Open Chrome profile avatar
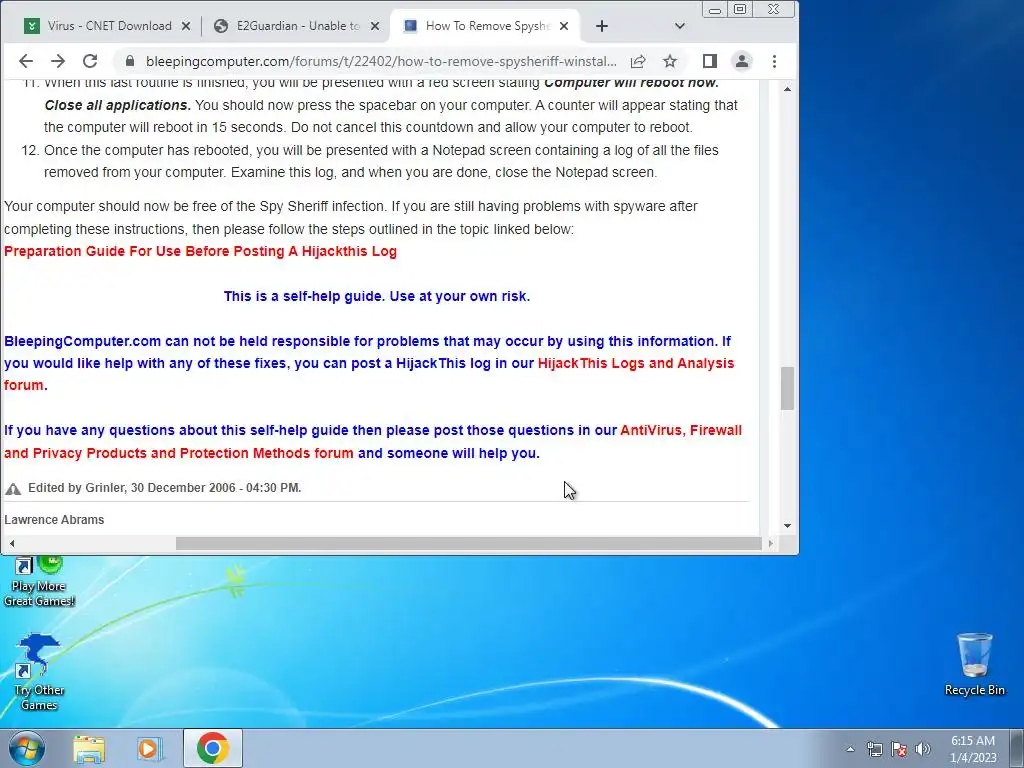1024x768 pixels. click(x=742, y=61)
